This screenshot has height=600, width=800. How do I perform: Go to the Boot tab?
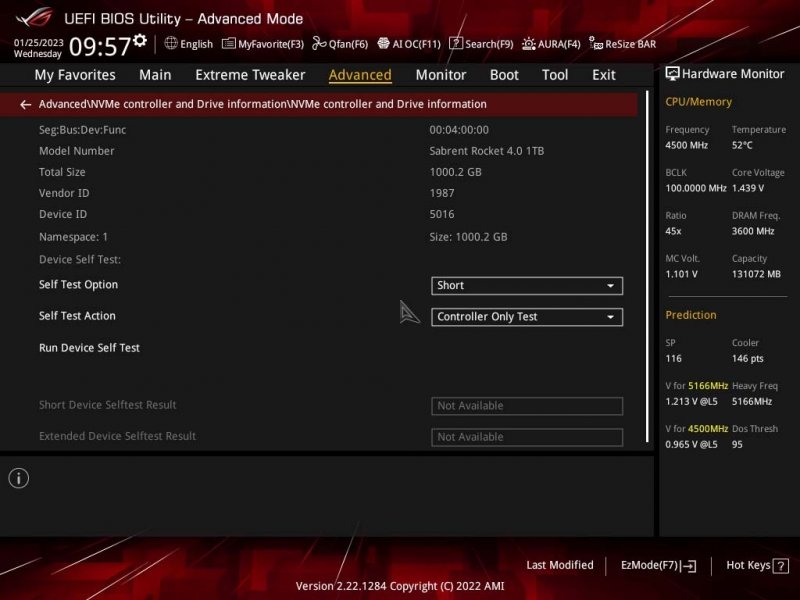tap(504, 75)
